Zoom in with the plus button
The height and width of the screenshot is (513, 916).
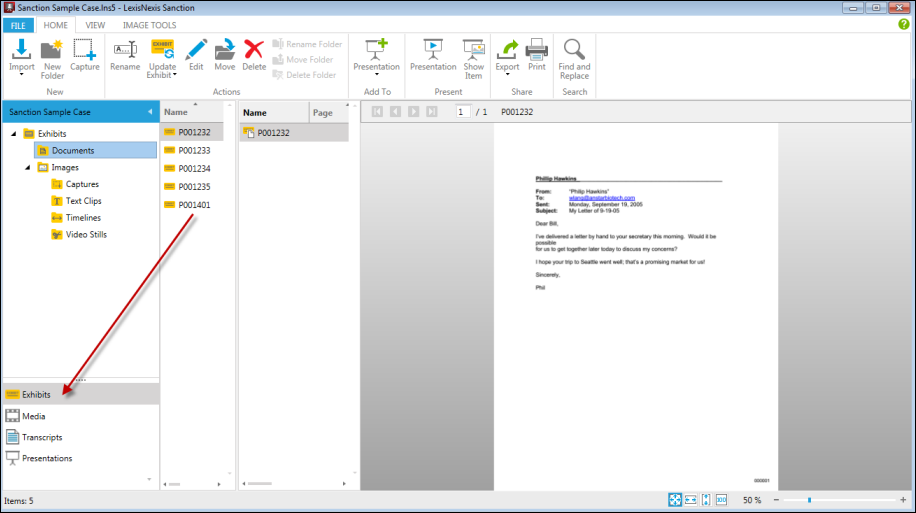click(x=903, y=500)
